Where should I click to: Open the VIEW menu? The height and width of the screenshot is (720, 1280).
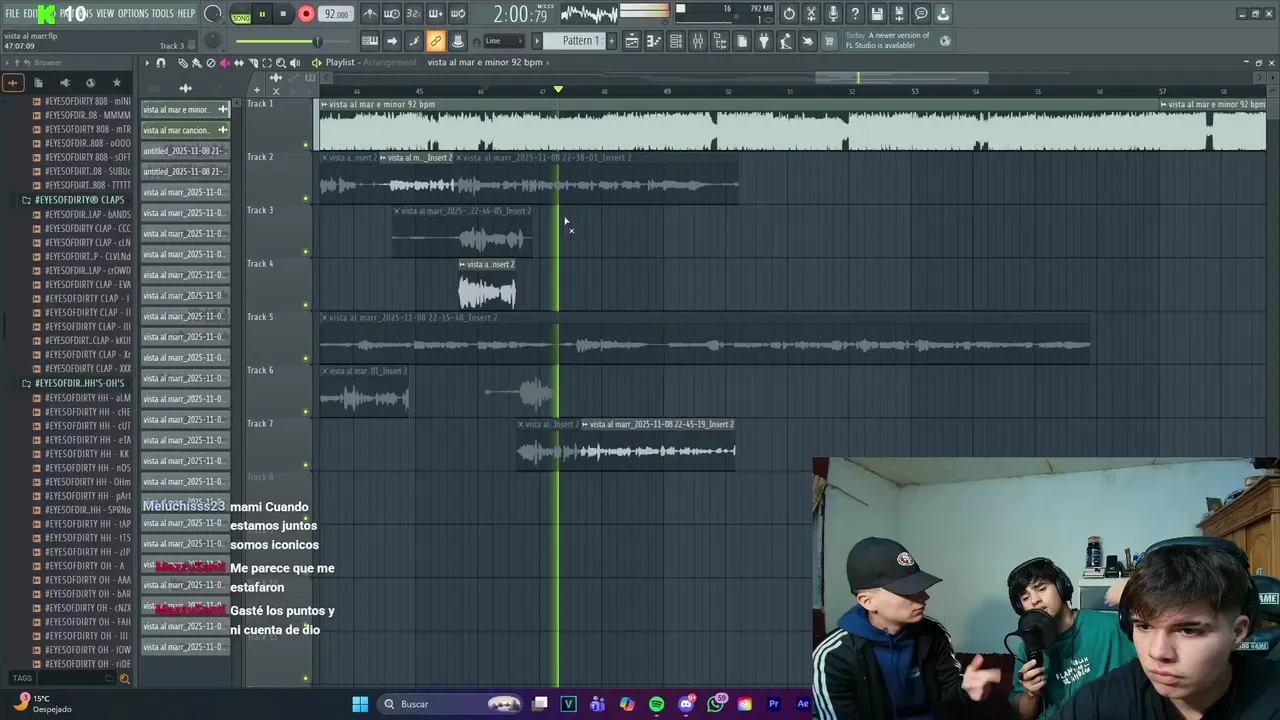[x=105, y=14]
